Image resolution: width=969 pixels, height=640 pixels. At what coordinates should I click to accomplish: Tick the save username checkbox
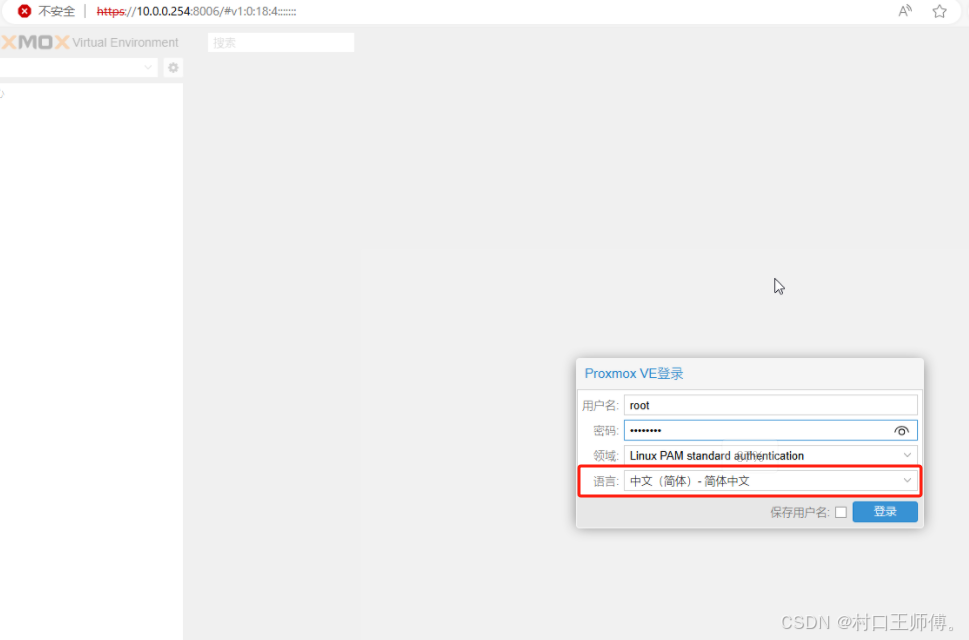840,512
